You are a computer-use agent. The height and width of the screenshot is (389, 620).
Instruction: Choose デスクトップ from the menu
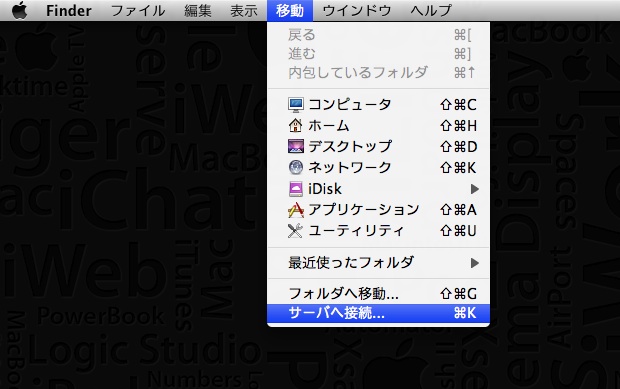tap(378, 147)
